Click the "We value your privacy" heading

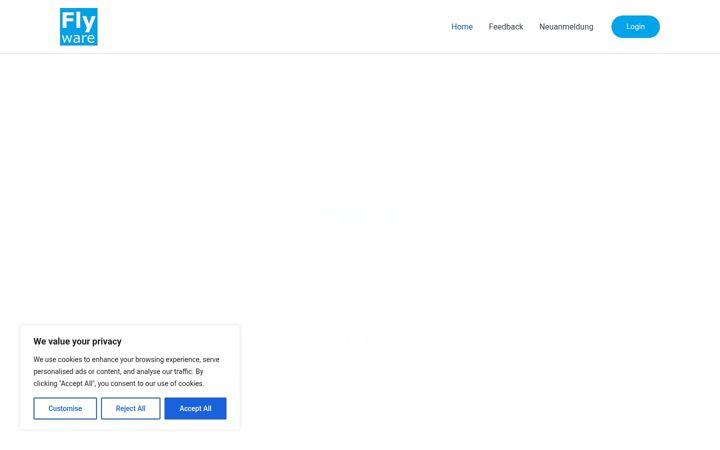pyautogui.click(x=78, y=341)
